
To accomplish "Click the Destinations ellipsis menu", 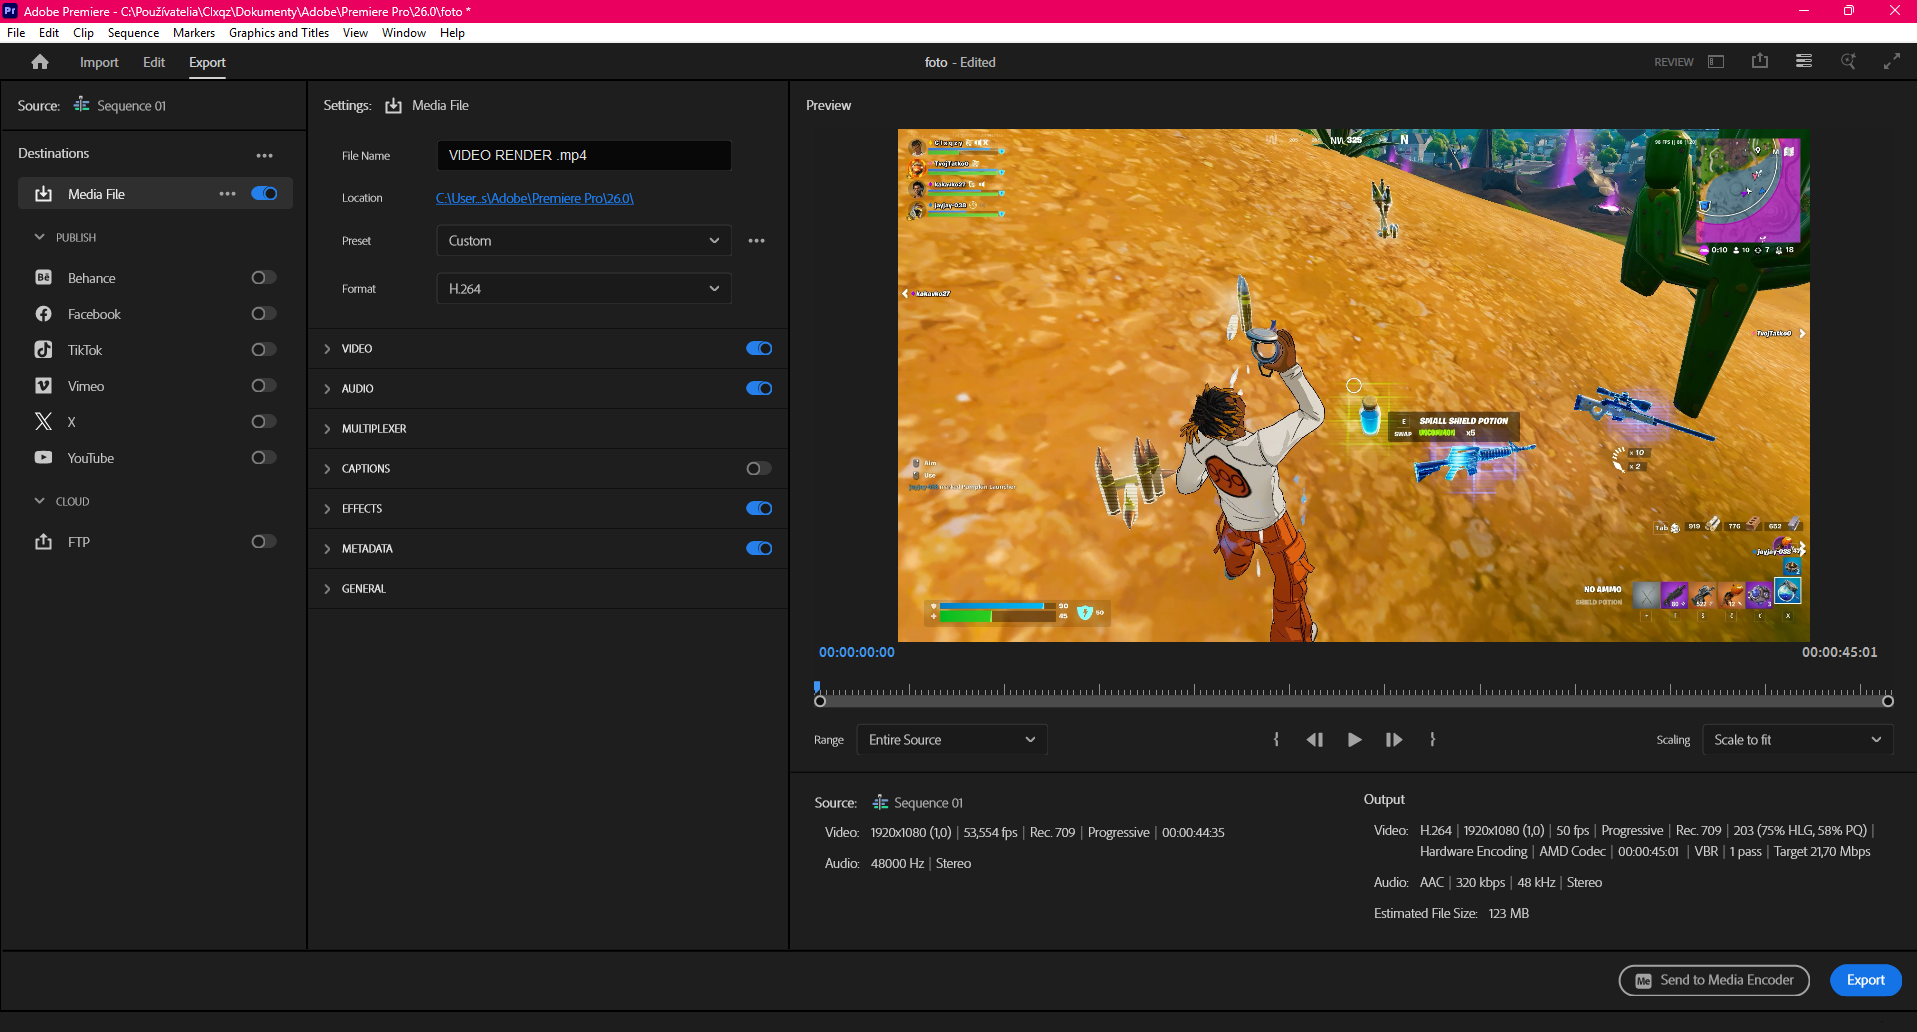I will point(265,154).
